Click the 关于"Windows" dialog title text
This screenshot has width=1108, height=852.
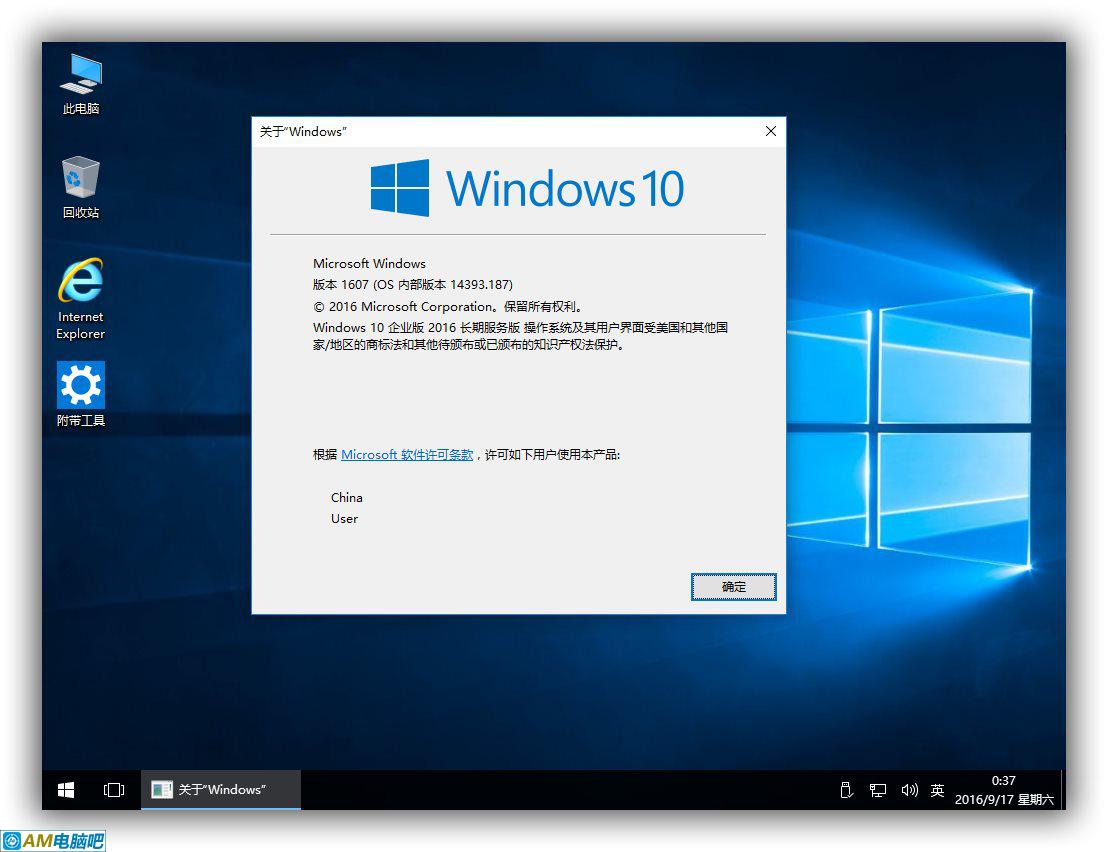coord(303,131)
